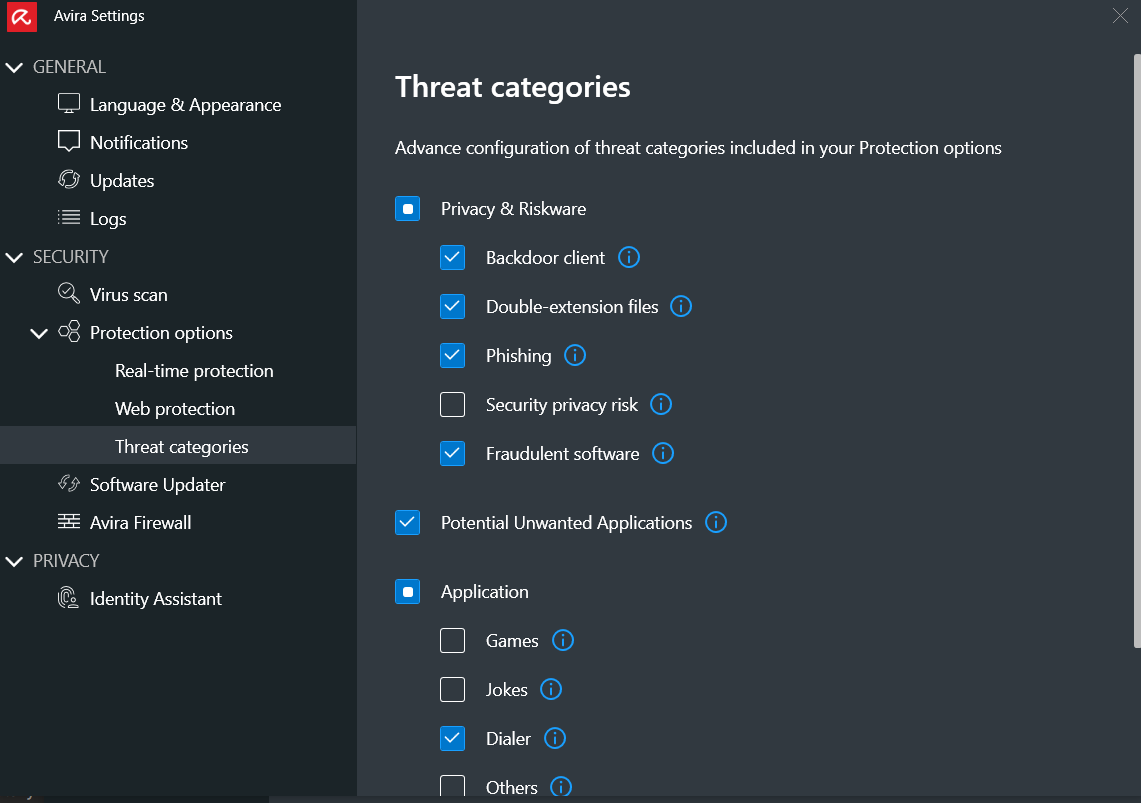Collapse the PRIVACY section chevron
This screenshot has height=803, width=1141.
coord(14,561)
